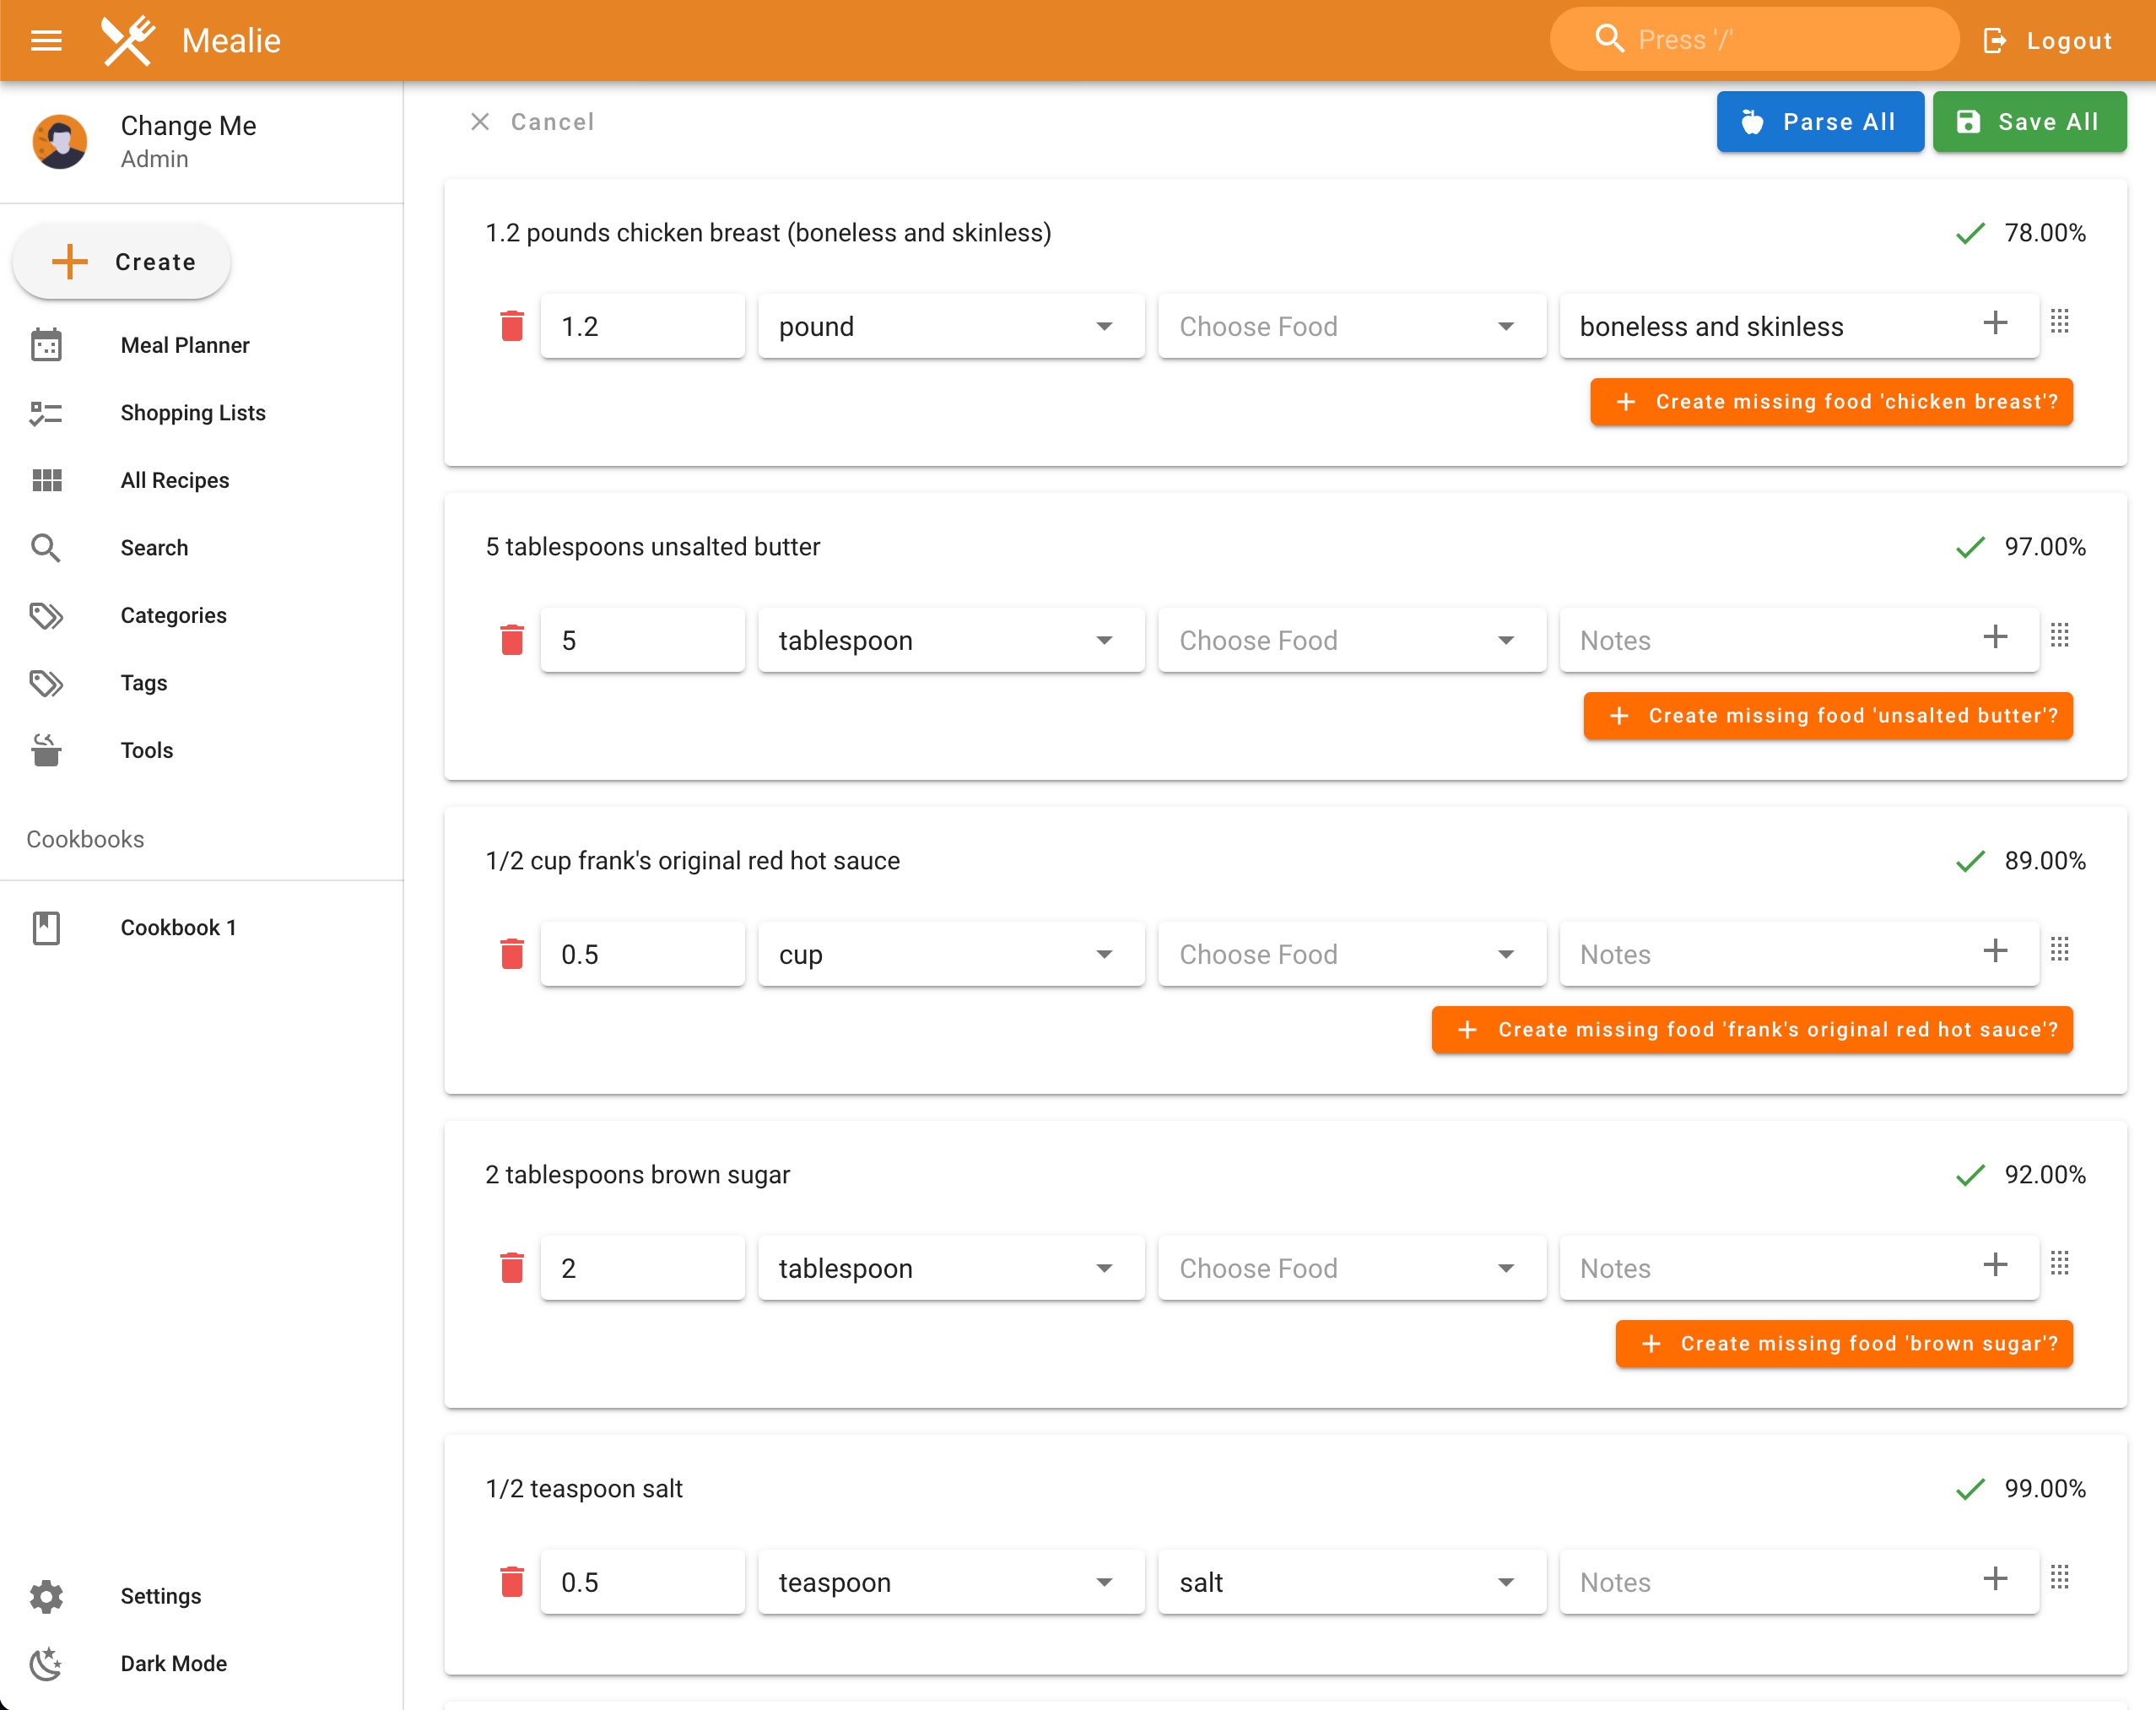Click the Mealie logo icon

(128, 40)
